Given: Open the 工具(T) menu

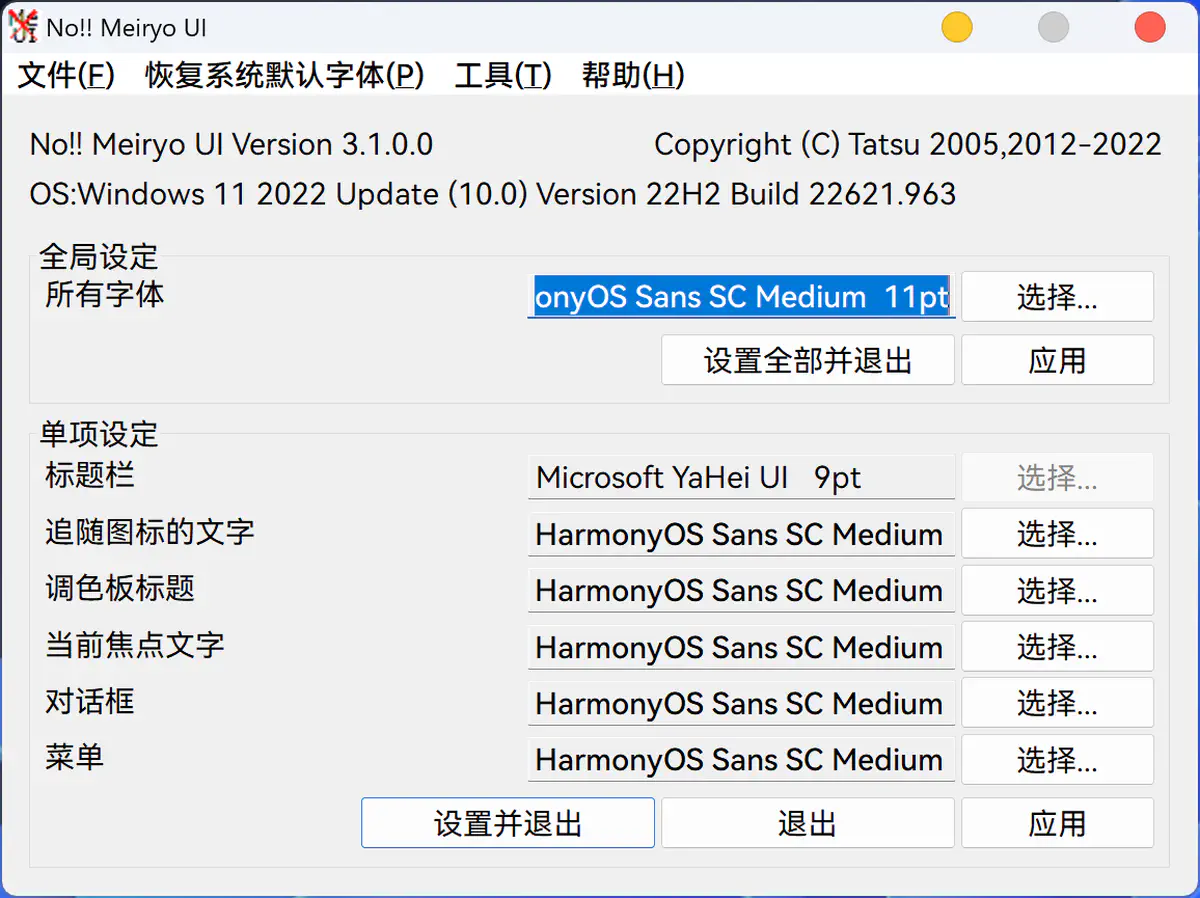Looking at the screenshot, I should [503, 76].
